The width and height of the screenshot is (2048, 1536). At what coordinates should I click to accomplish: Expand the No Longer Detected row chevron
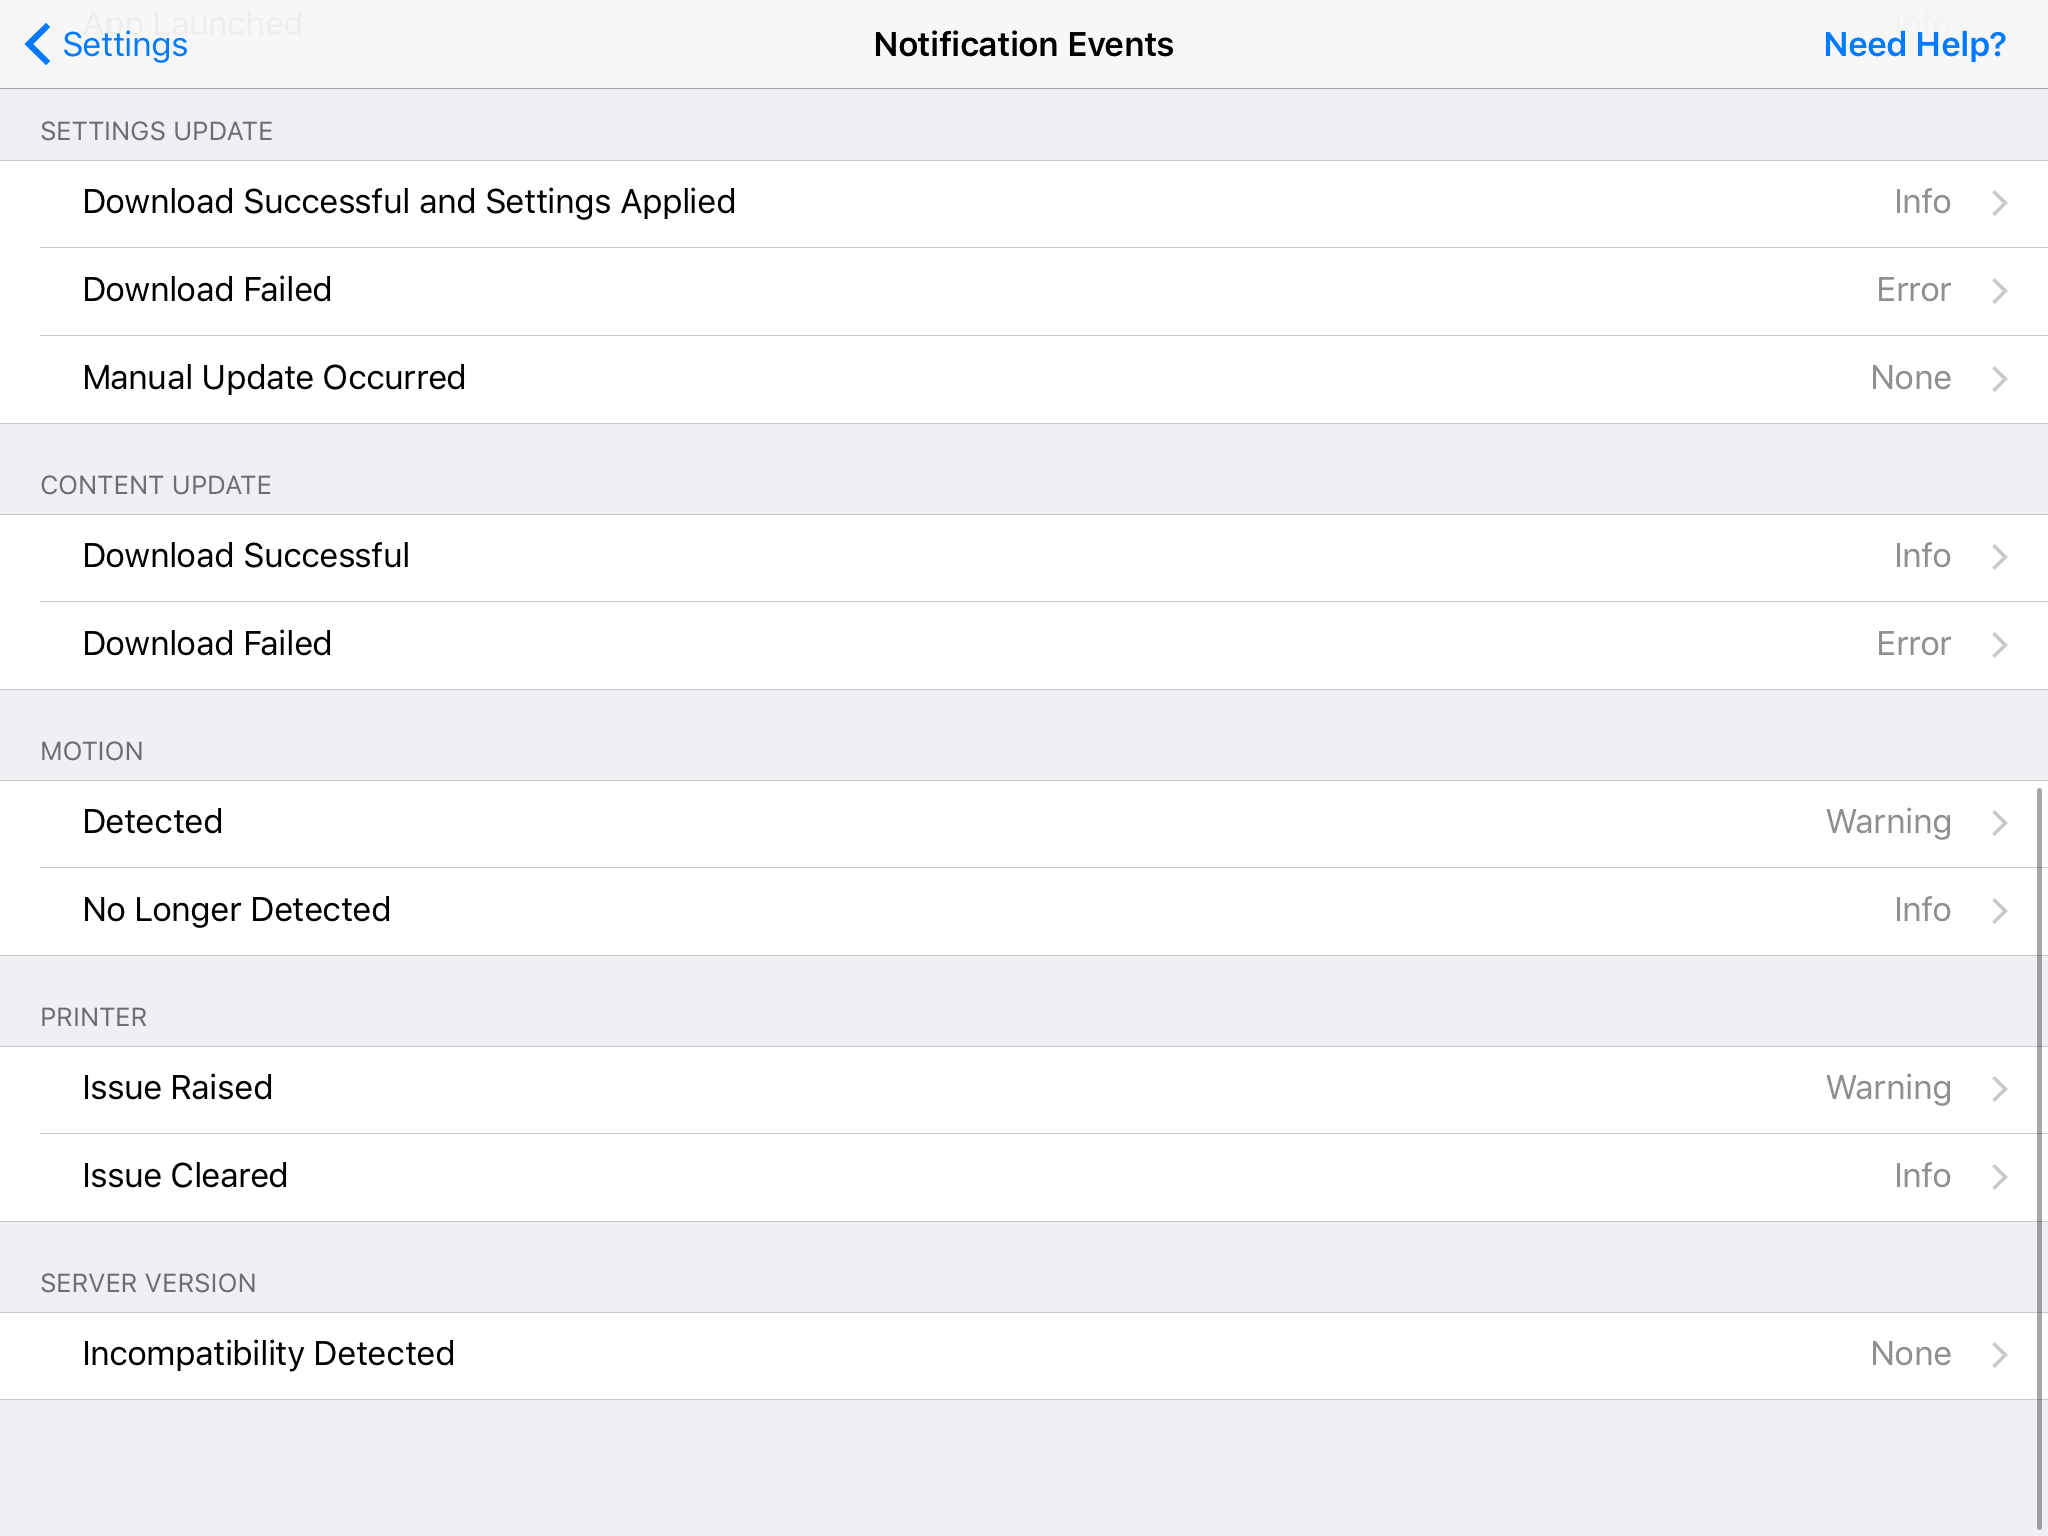pos(1999,909)
